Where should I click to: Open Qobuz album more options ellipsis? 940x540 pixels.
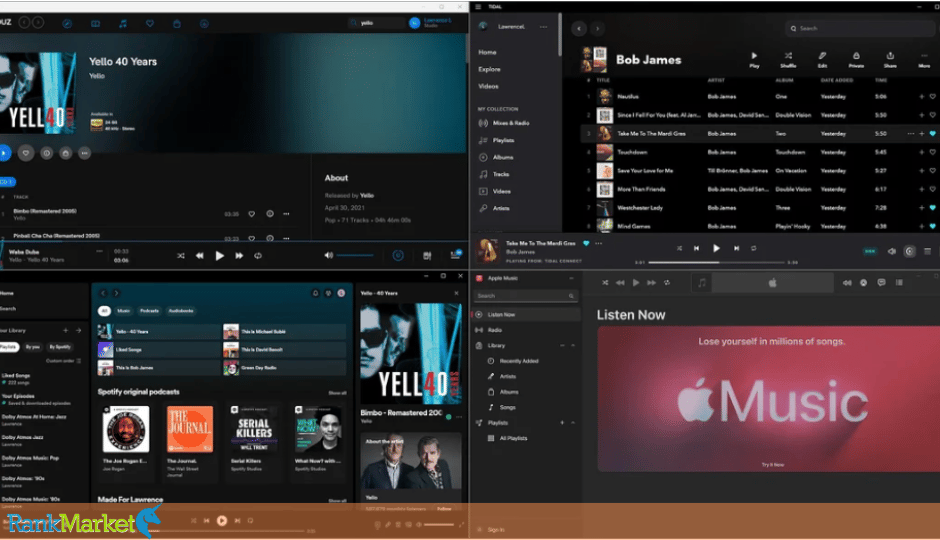click(x=85, y=153)
